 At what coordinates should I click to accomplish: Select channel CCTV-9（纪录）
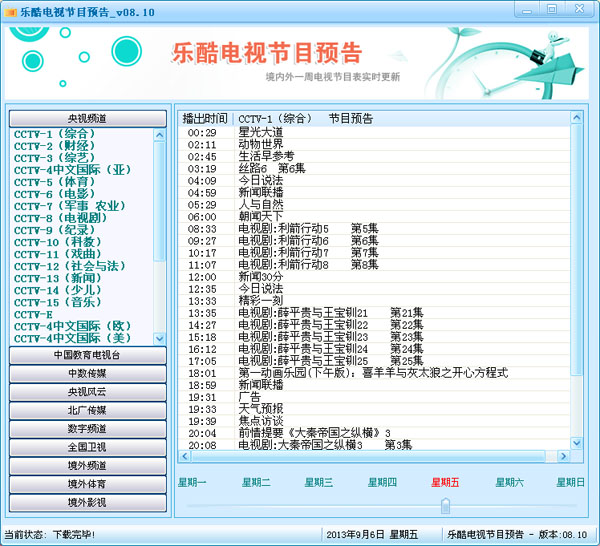54,230
